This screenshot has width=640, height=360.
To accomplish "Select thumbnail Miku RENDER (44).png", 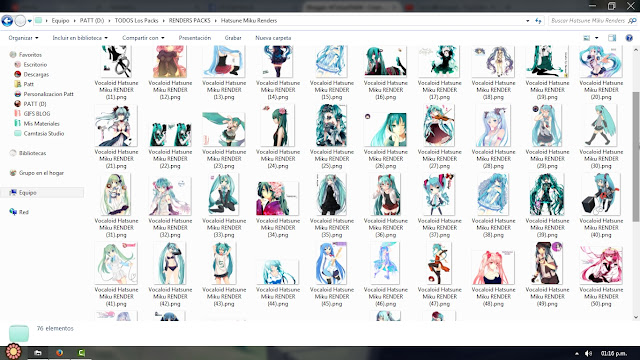I will click(278, 272).
